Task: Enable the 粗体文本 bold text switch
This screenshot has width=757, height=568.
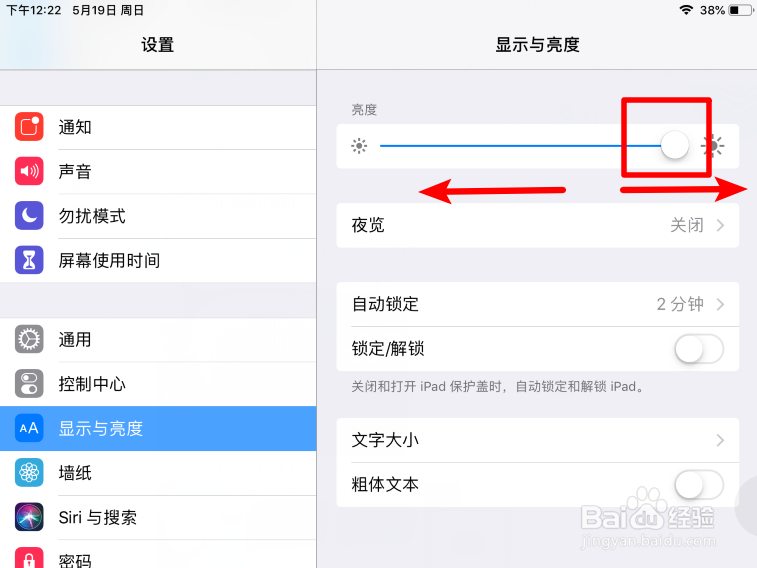Action: point(699,485)
